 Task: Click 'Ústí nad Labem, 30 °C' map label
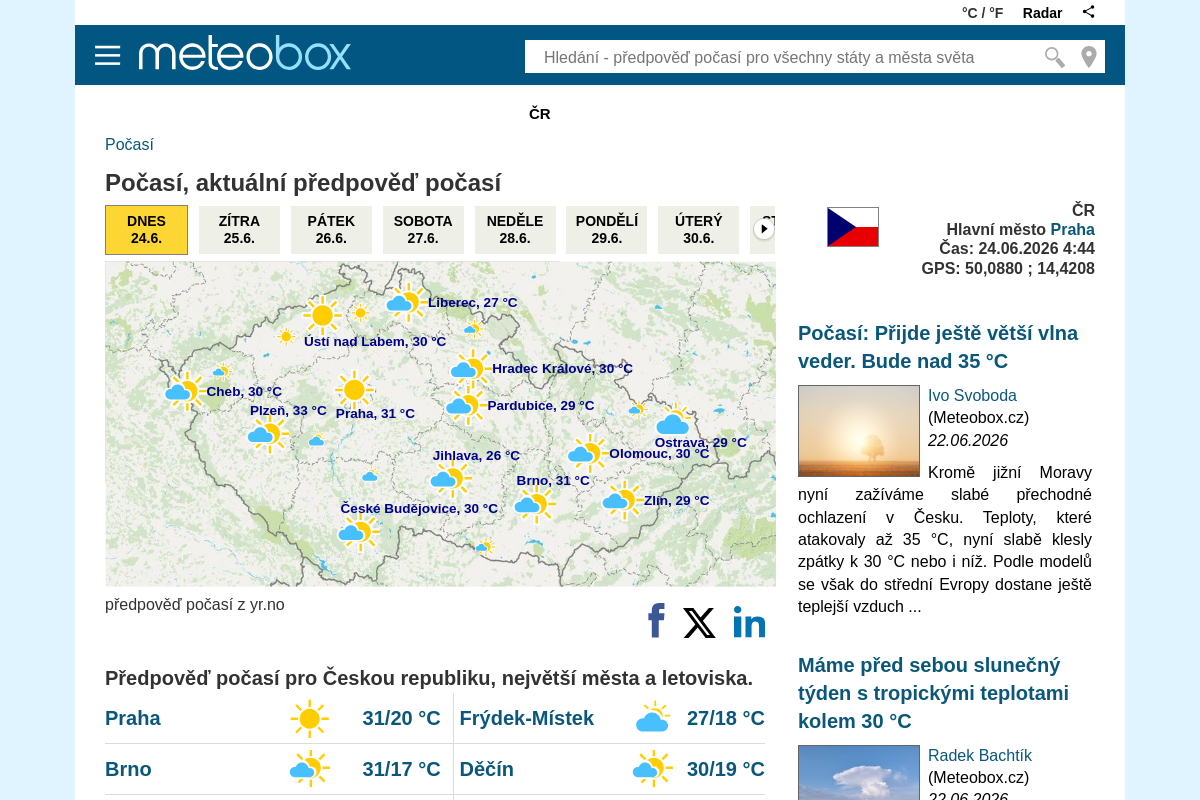point(375,342)
